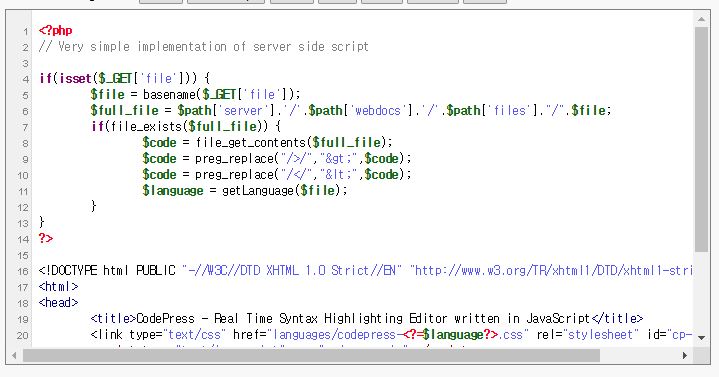Click the '&gt;' string on line 9
This screenshot has width=719, height=377.
click(x=339, y=159)
